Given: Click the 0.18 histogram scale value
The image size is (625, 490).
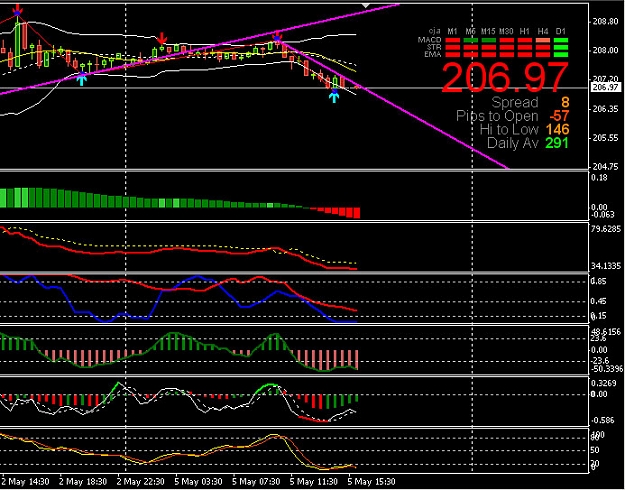Looking at the screenshot, I should [599, 177].
